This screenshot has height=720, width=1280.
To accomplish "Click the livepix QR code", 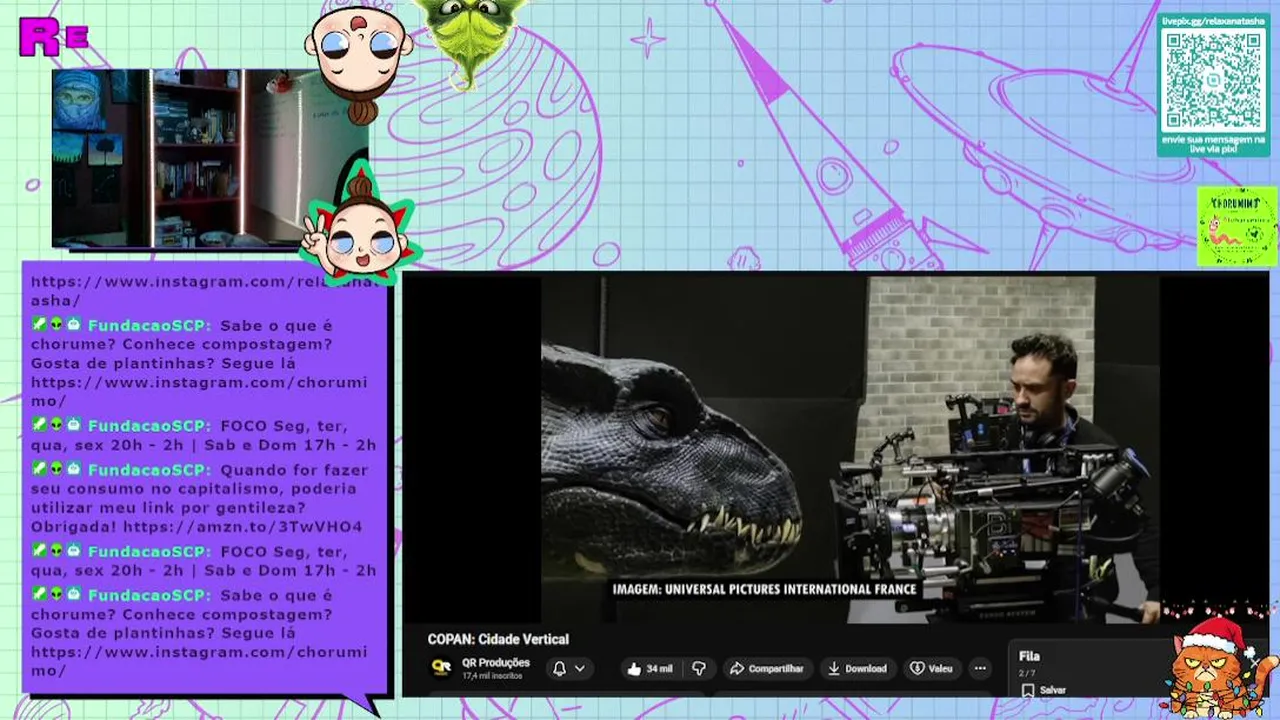I will coord(1213,79).
